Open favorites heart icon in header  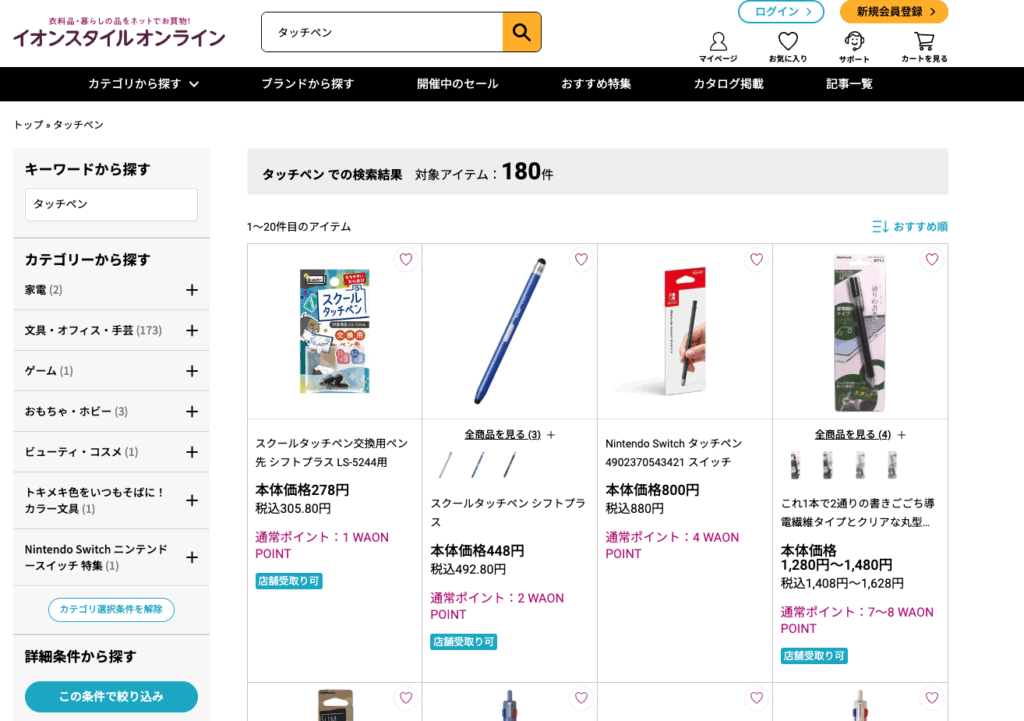click(788, 47)
